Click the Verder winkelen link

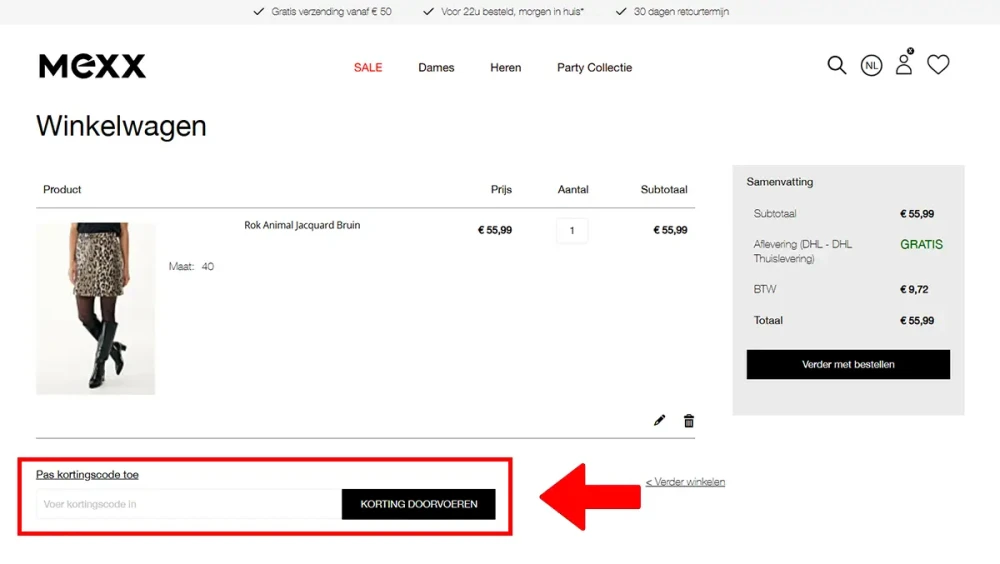685,482
